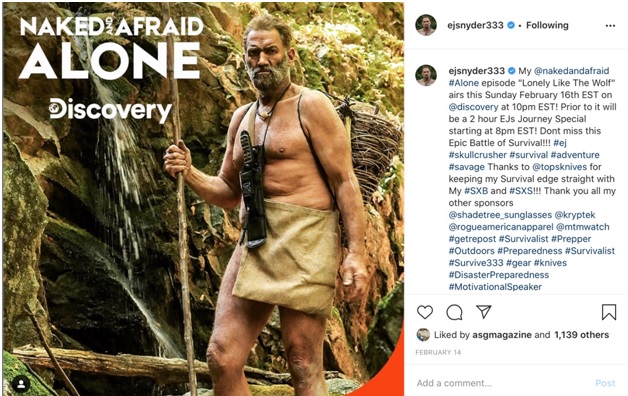This screenshot has width=628, height=396.
Task: View the list of 1,139 others who liked
Action: pos(582,335)
